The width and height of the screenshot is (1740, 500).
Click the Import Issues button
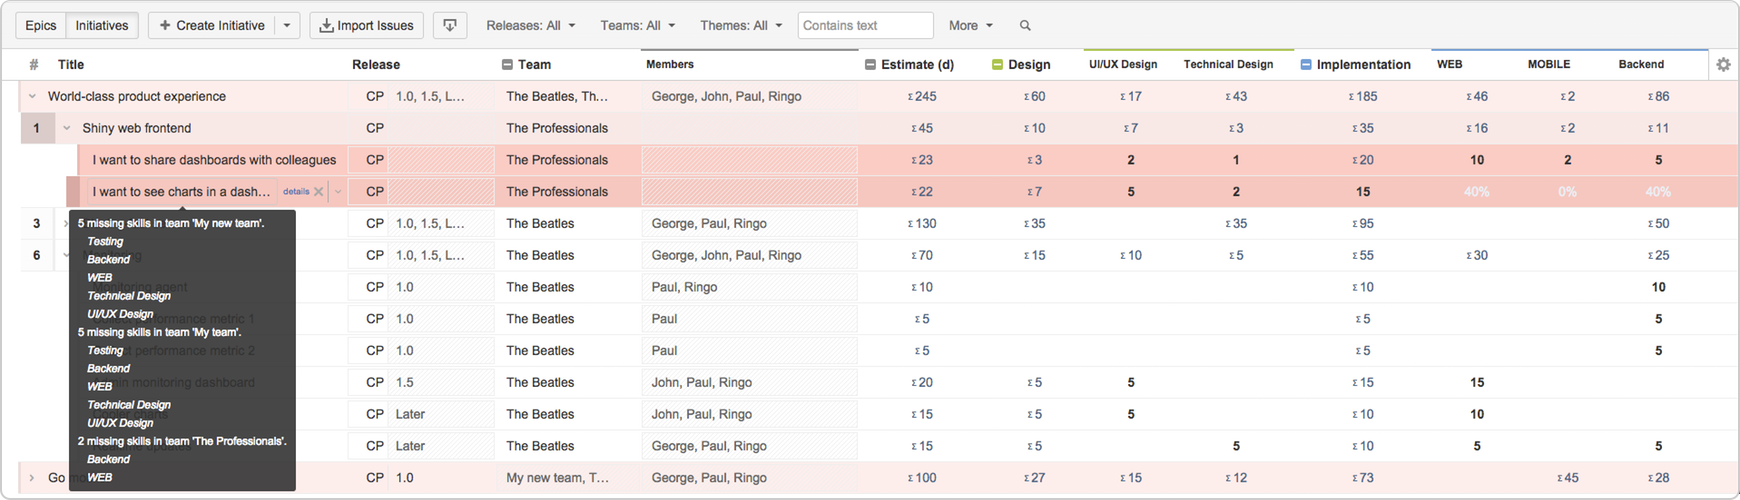366,25
